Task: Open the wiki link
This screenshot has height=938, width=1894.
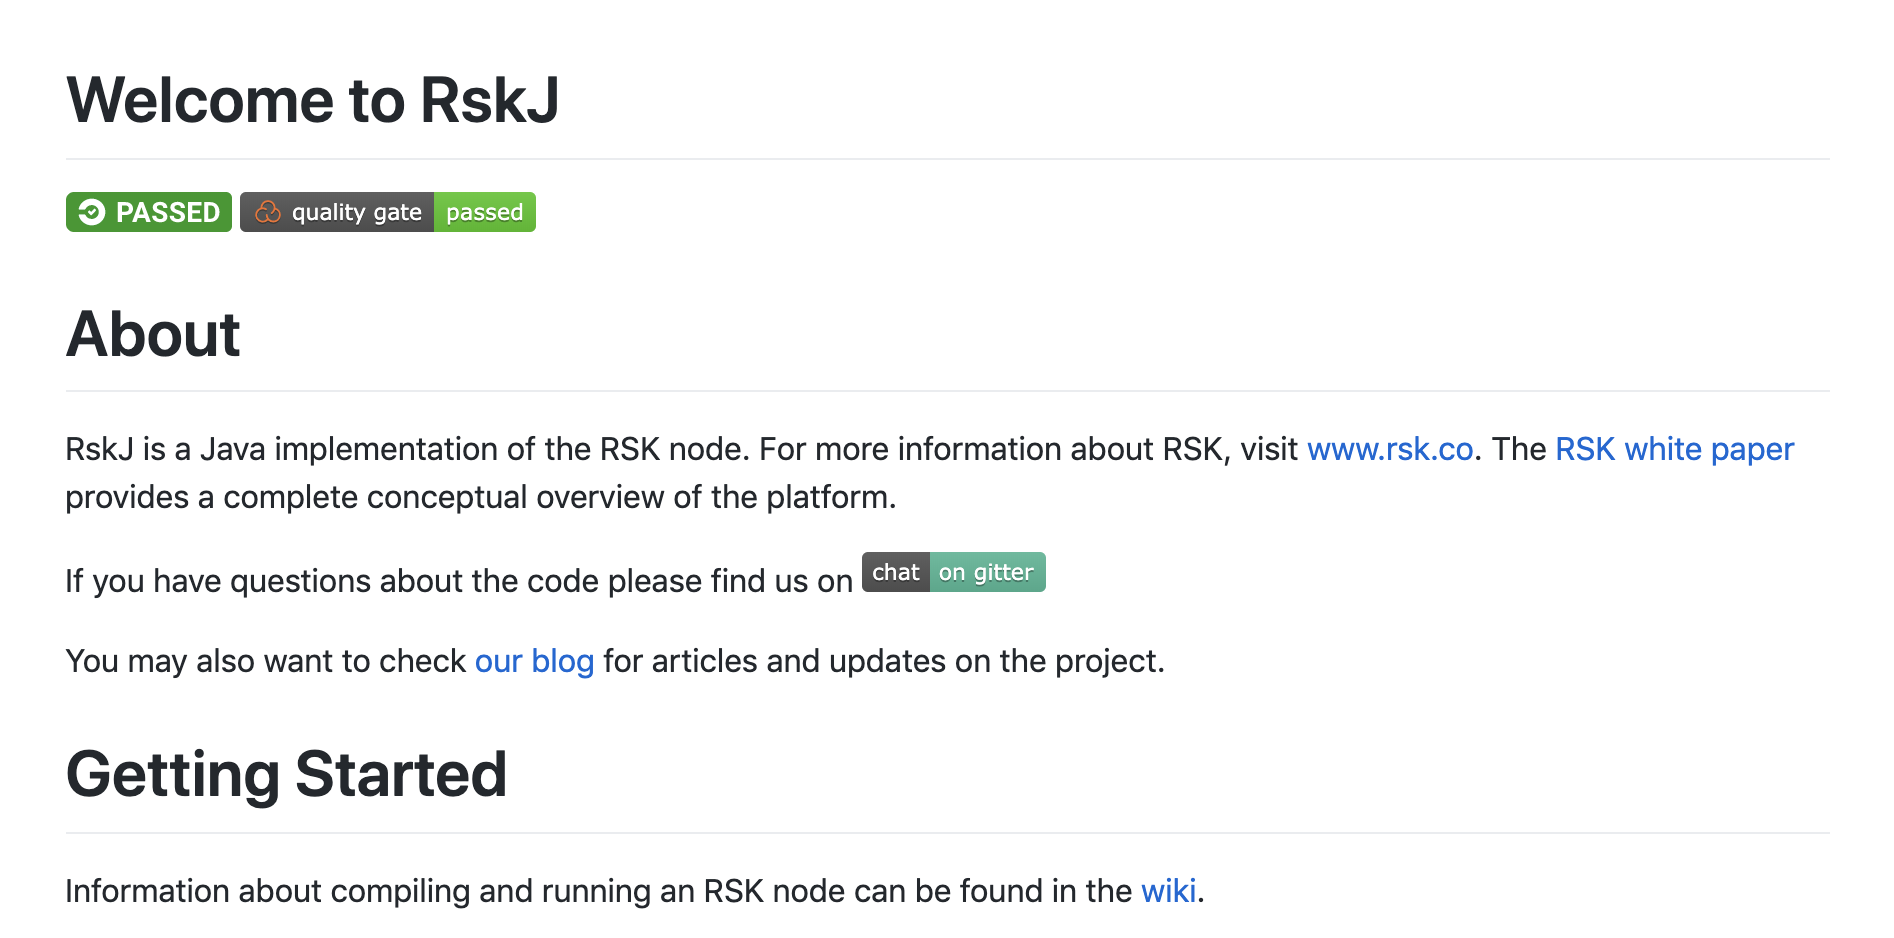Action: (x=1168, y=891)
